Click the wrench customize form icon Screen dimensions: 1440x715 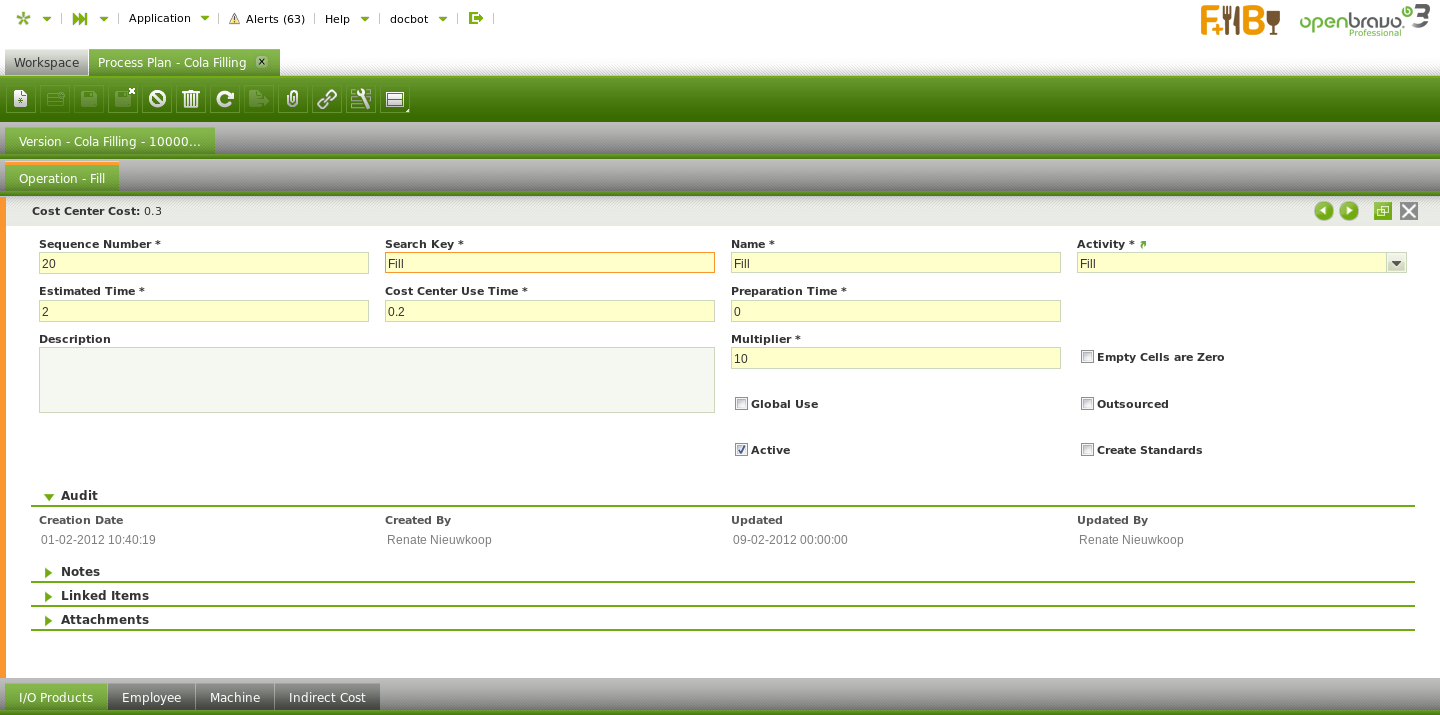361,99
